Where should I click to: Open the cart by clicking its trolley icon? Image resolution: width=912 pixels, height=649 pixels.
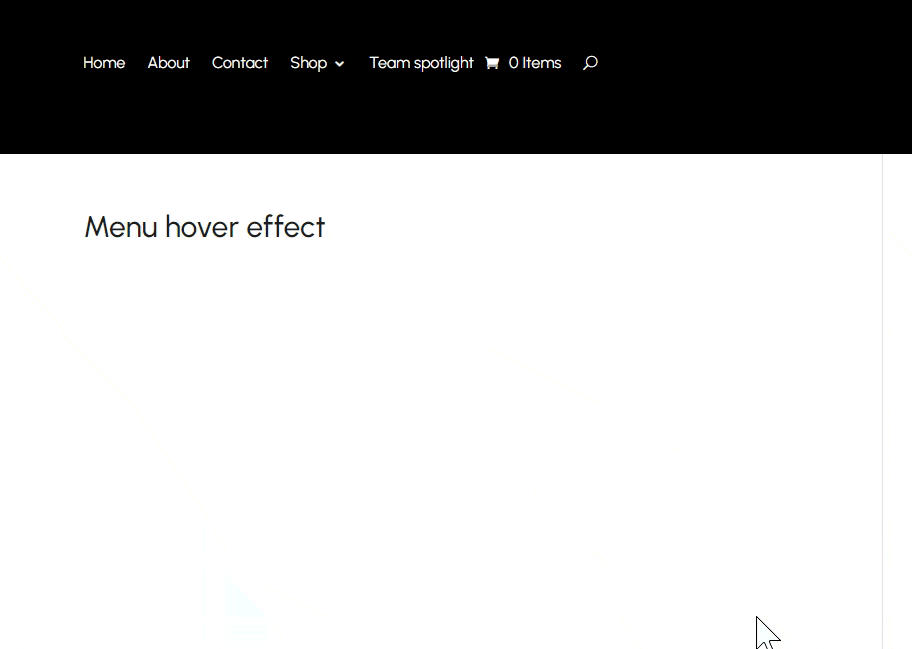(x=491, y=63)
